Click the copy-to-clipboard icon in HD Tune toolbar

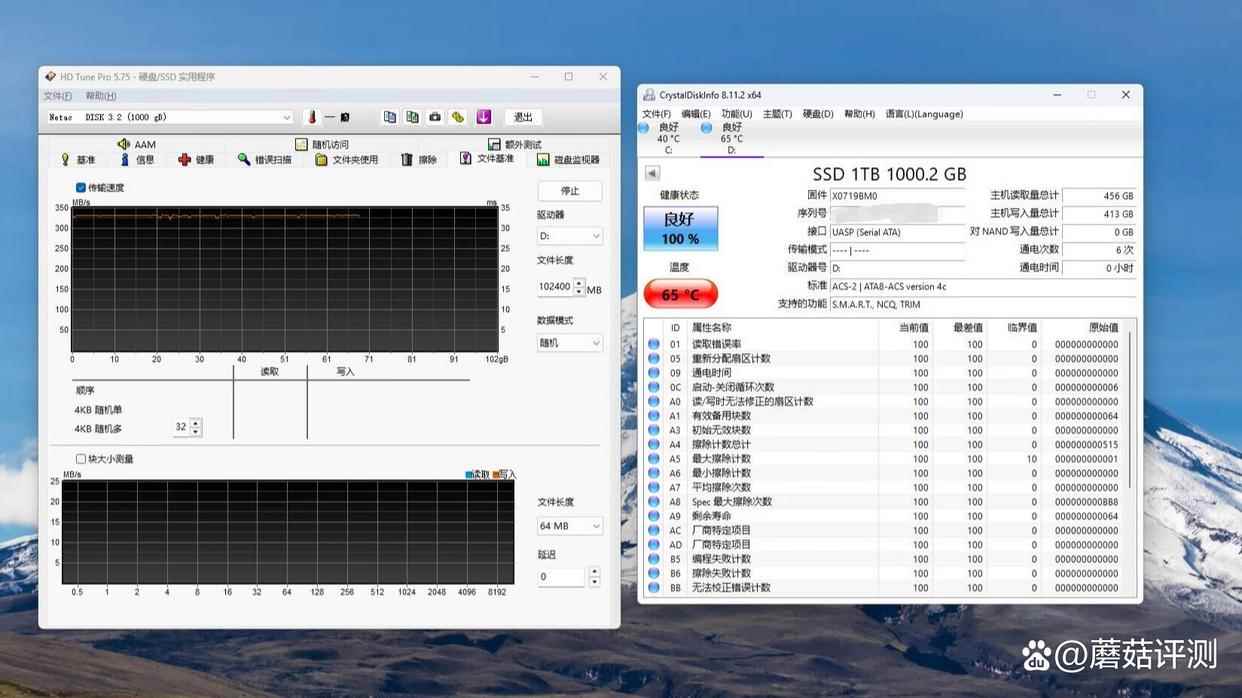click(x=390, y=117)
